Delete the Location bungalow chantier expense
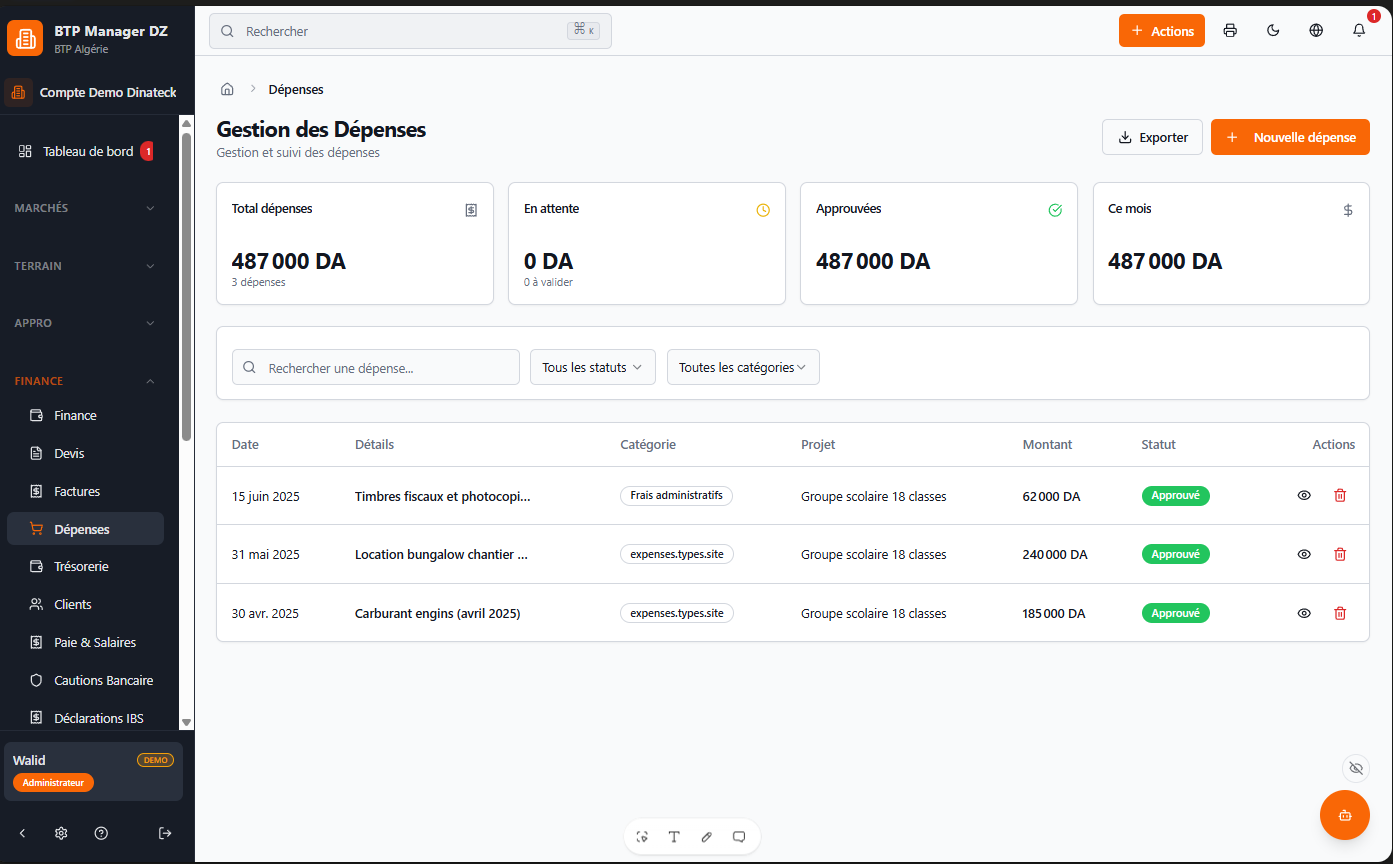Viewport: 1393px width, 864px height. point(1340,554)
